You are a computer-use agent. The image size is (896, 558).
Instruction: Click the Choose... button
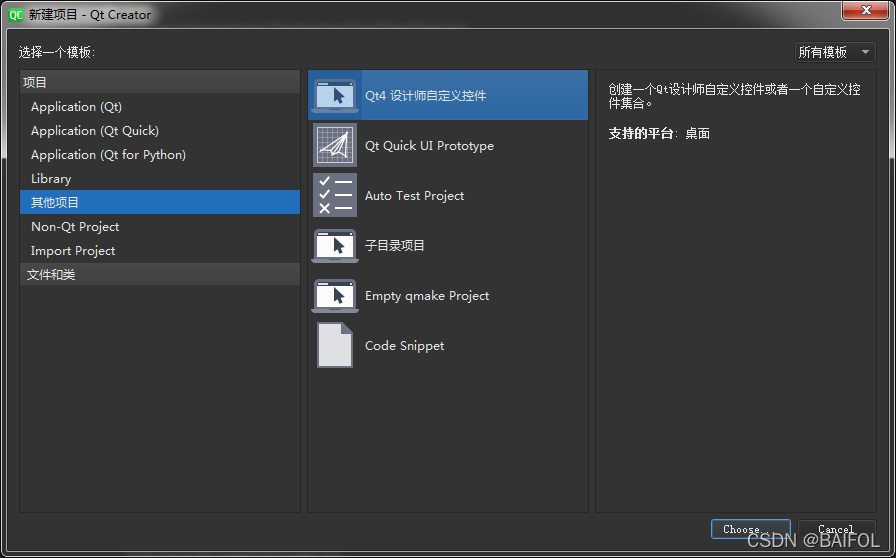750,529
